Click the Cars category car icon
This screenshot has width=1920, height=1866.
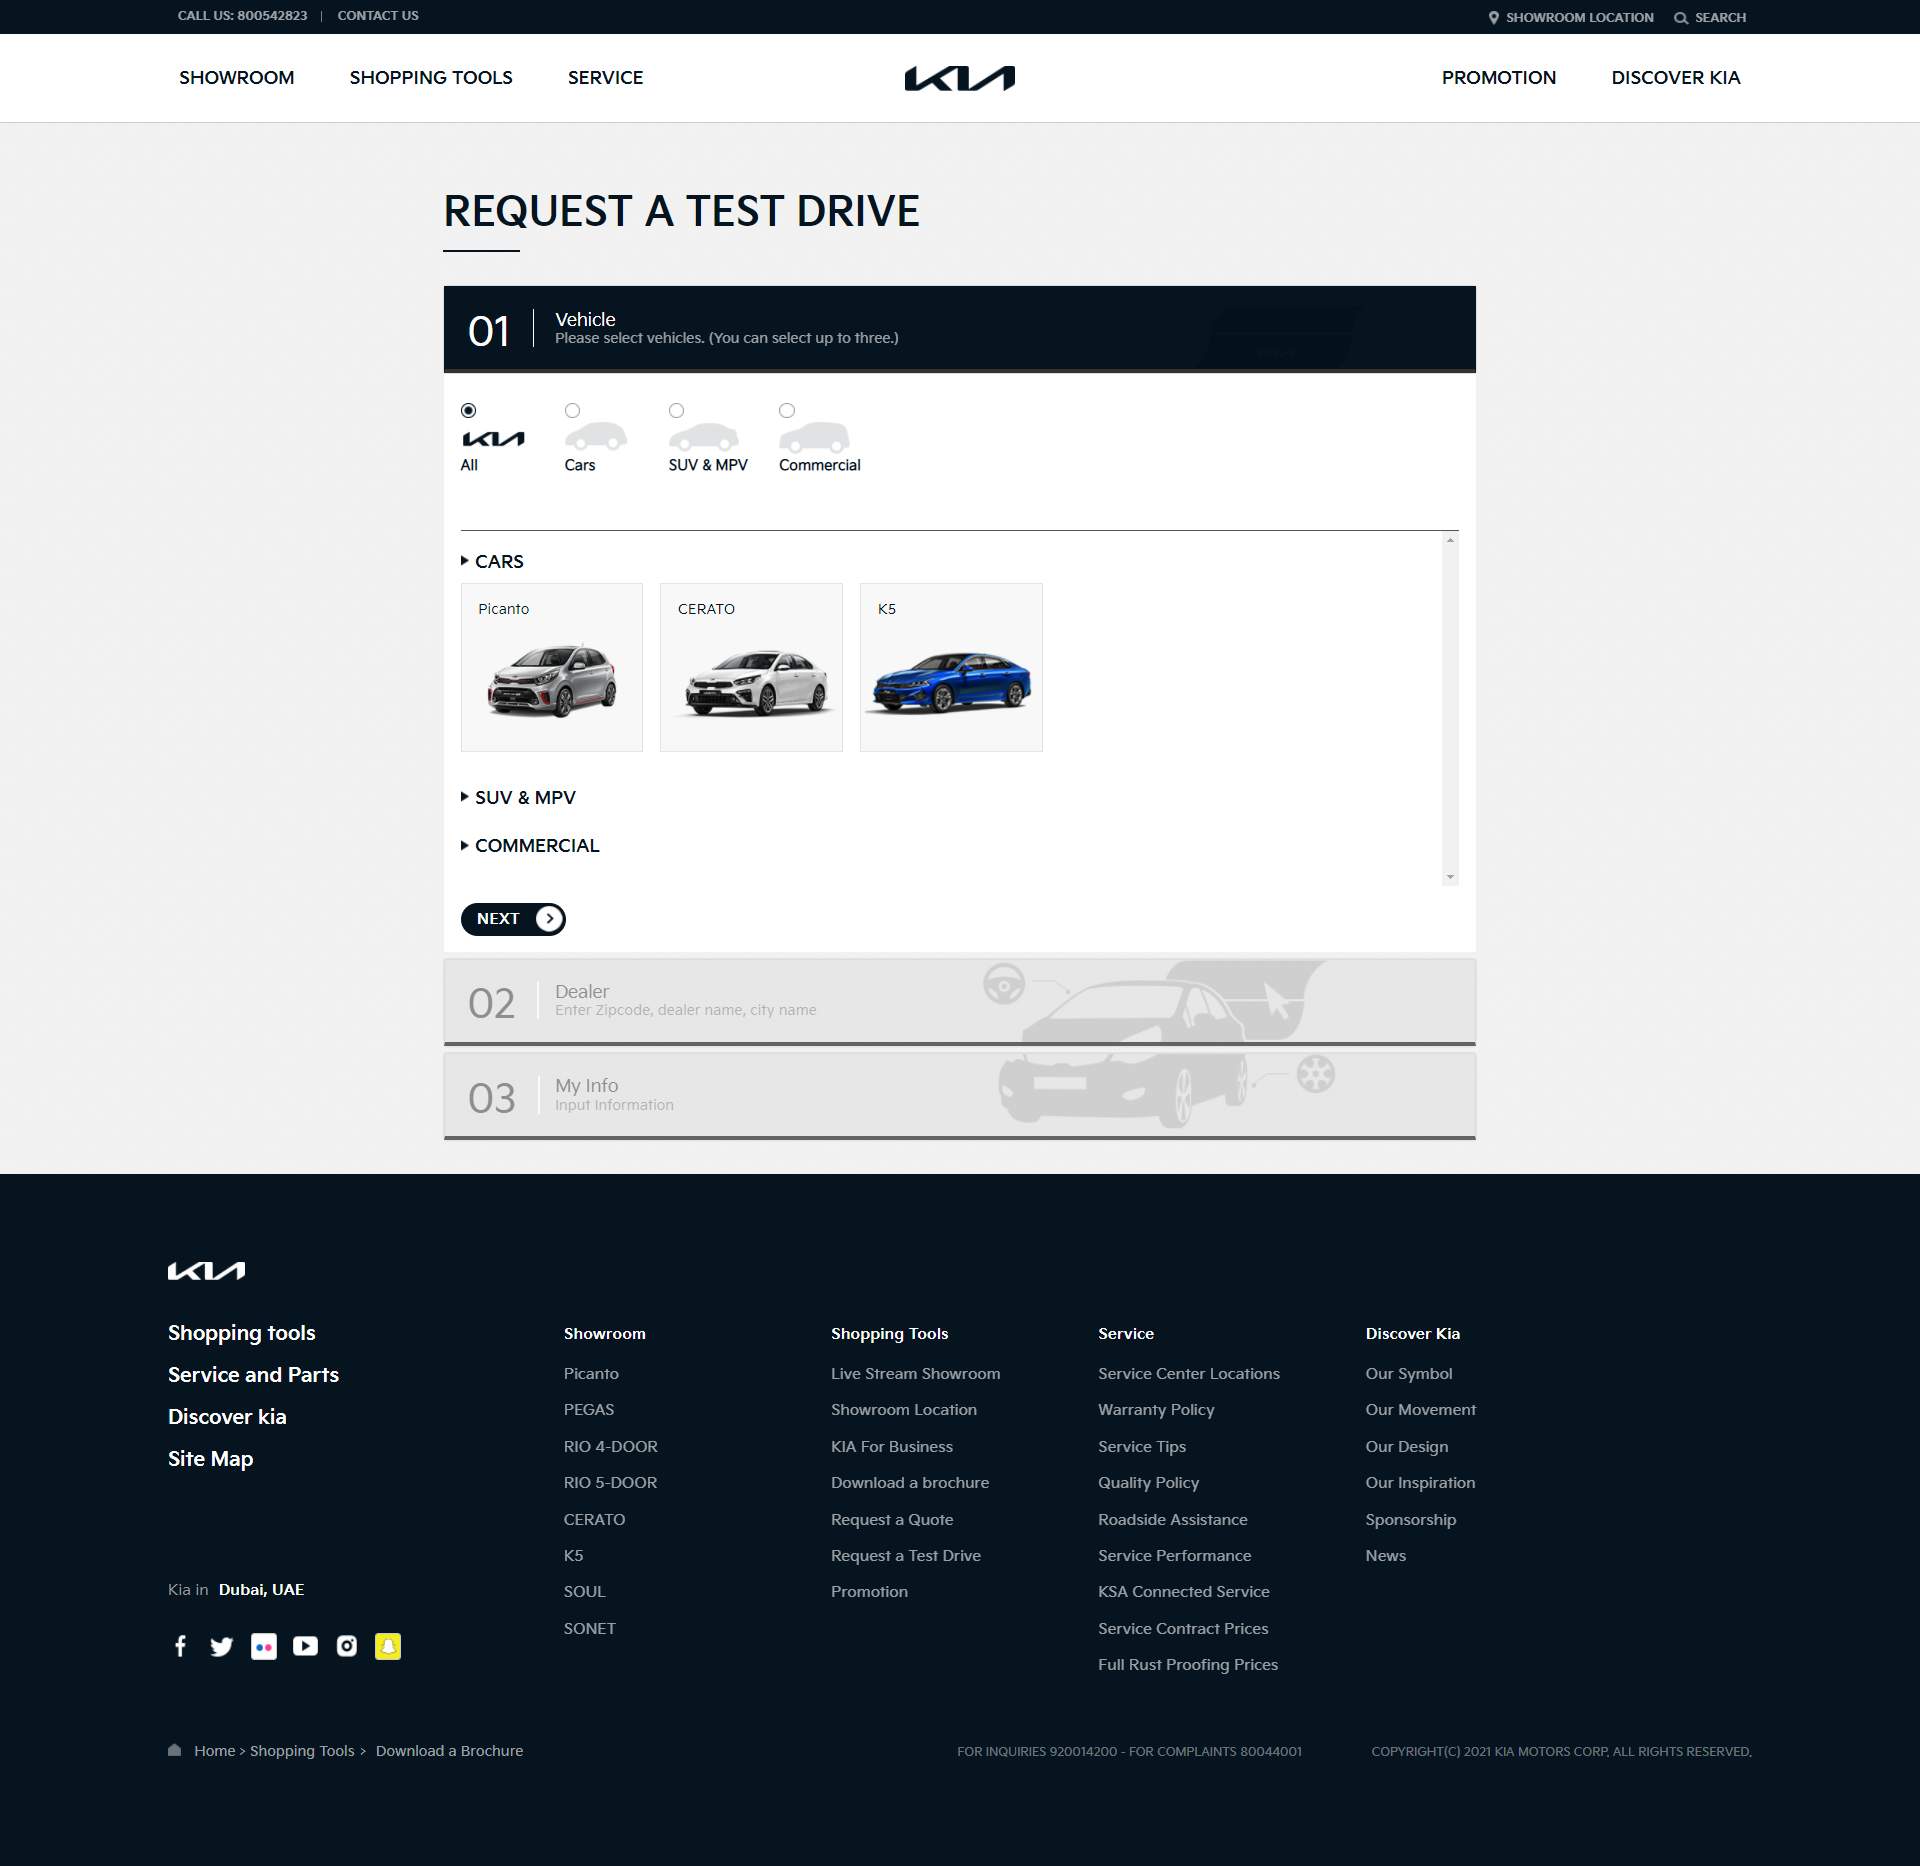click(x=596, y=437)
